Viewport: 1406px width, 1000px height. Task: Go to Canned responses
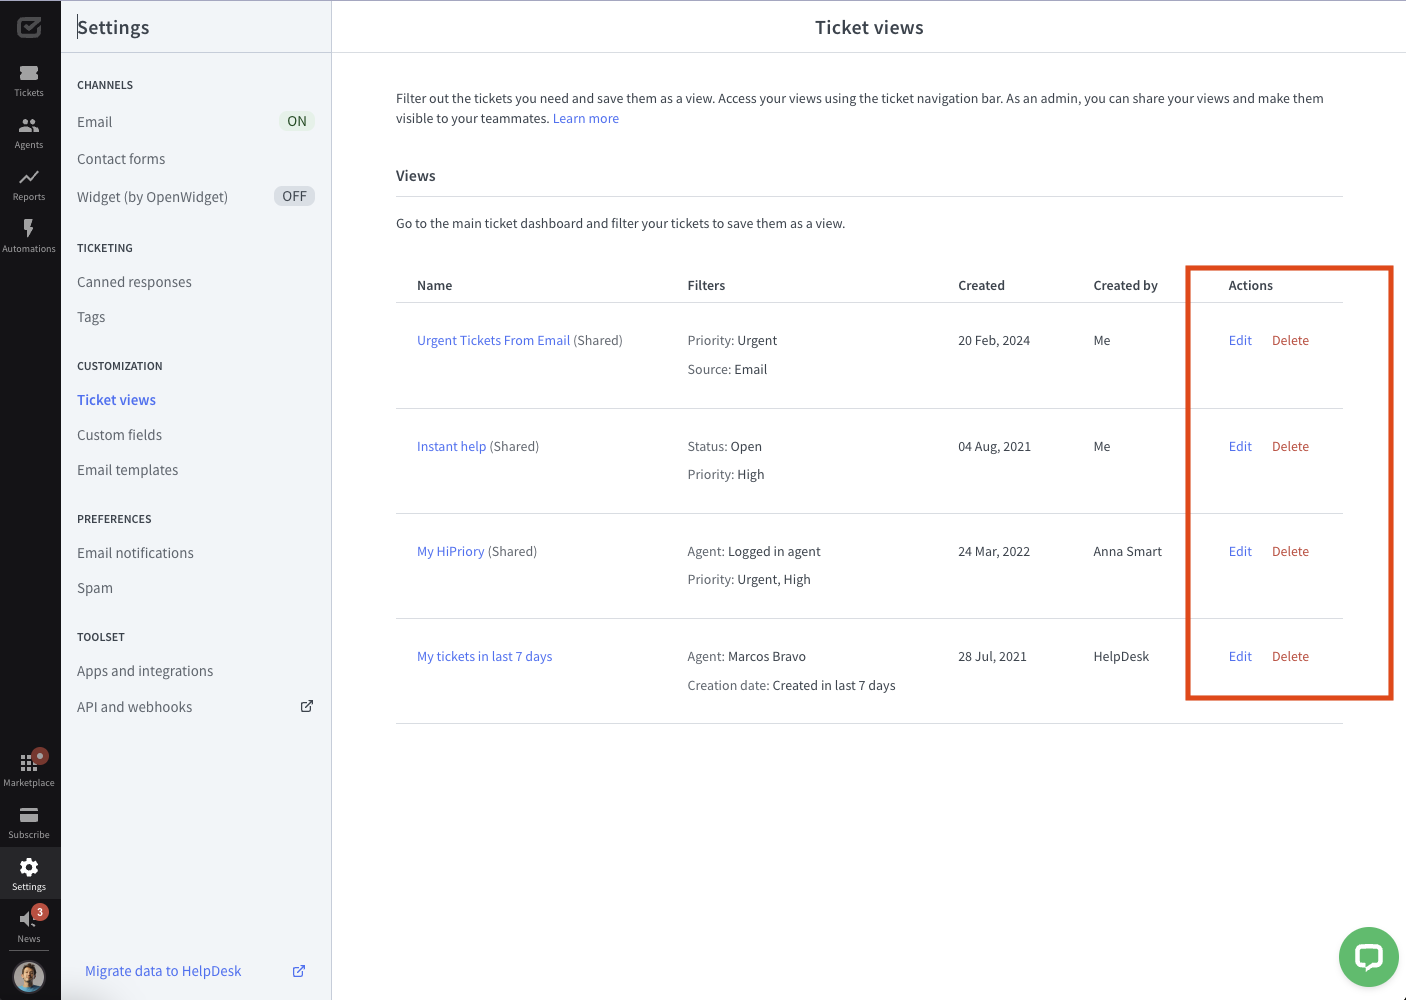point(134,282)
